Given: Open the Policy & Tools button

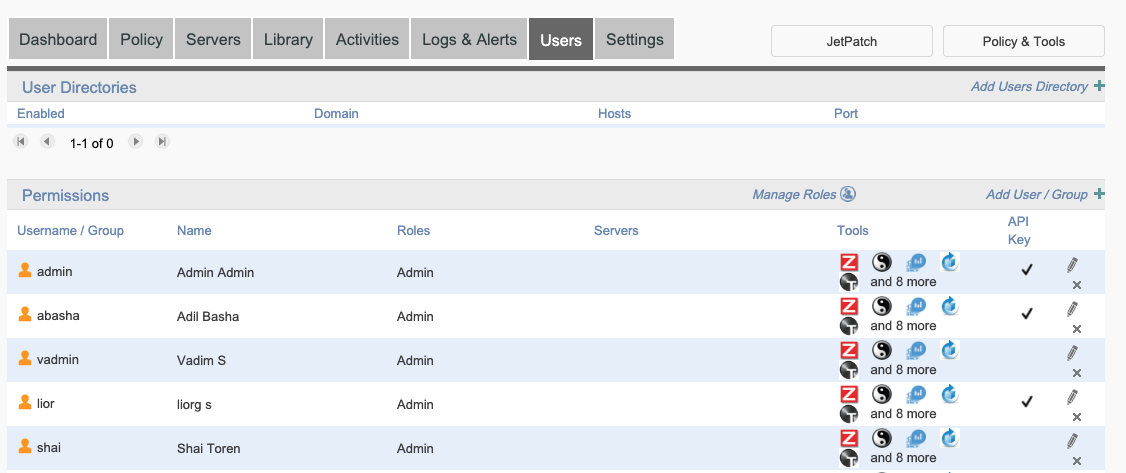Looking at the screenshot, I should coord(1023,41).
